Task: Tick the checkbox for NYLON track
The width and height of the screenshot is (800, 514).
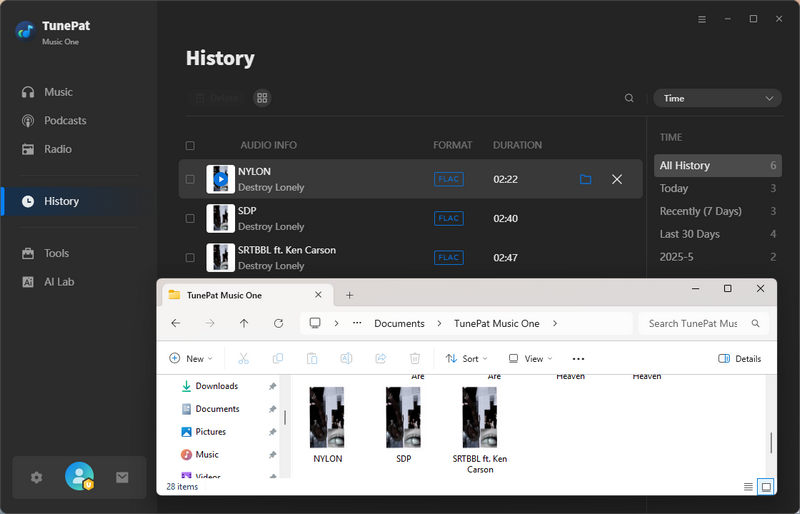Action: (190, 180)
